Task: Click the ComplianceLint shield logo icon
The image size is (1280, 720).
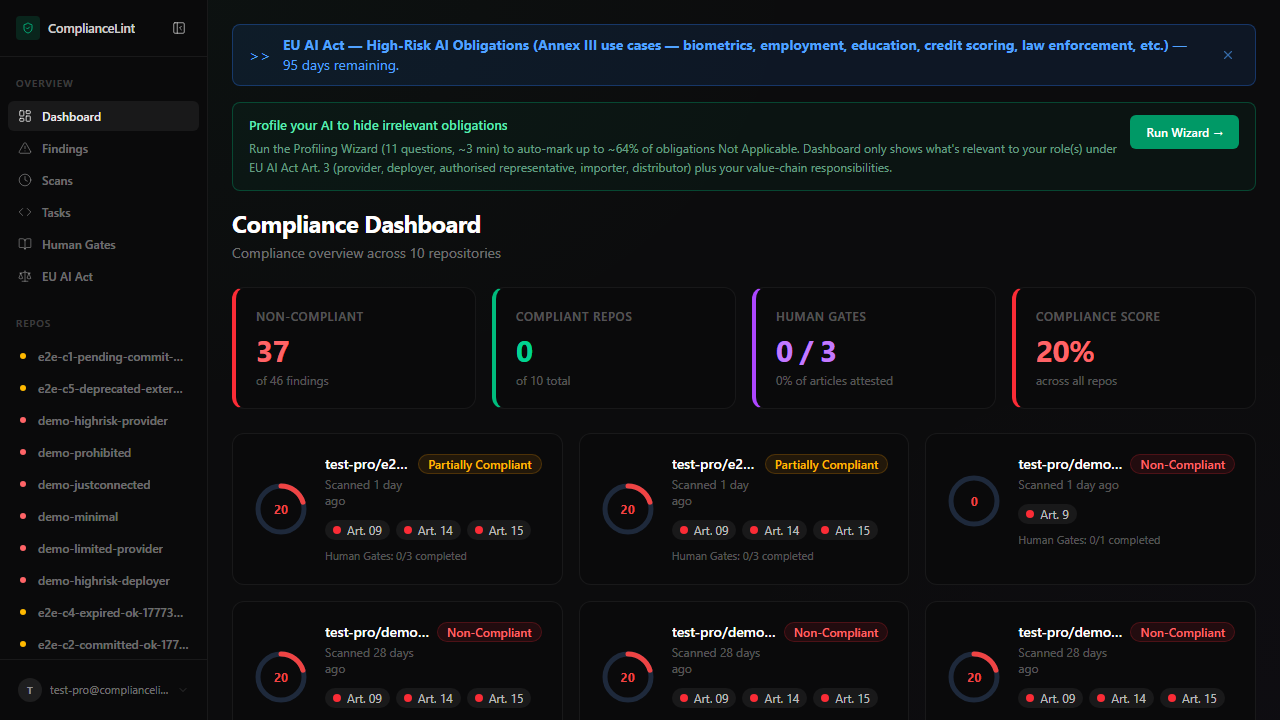Action: click(x=28, y=28)
